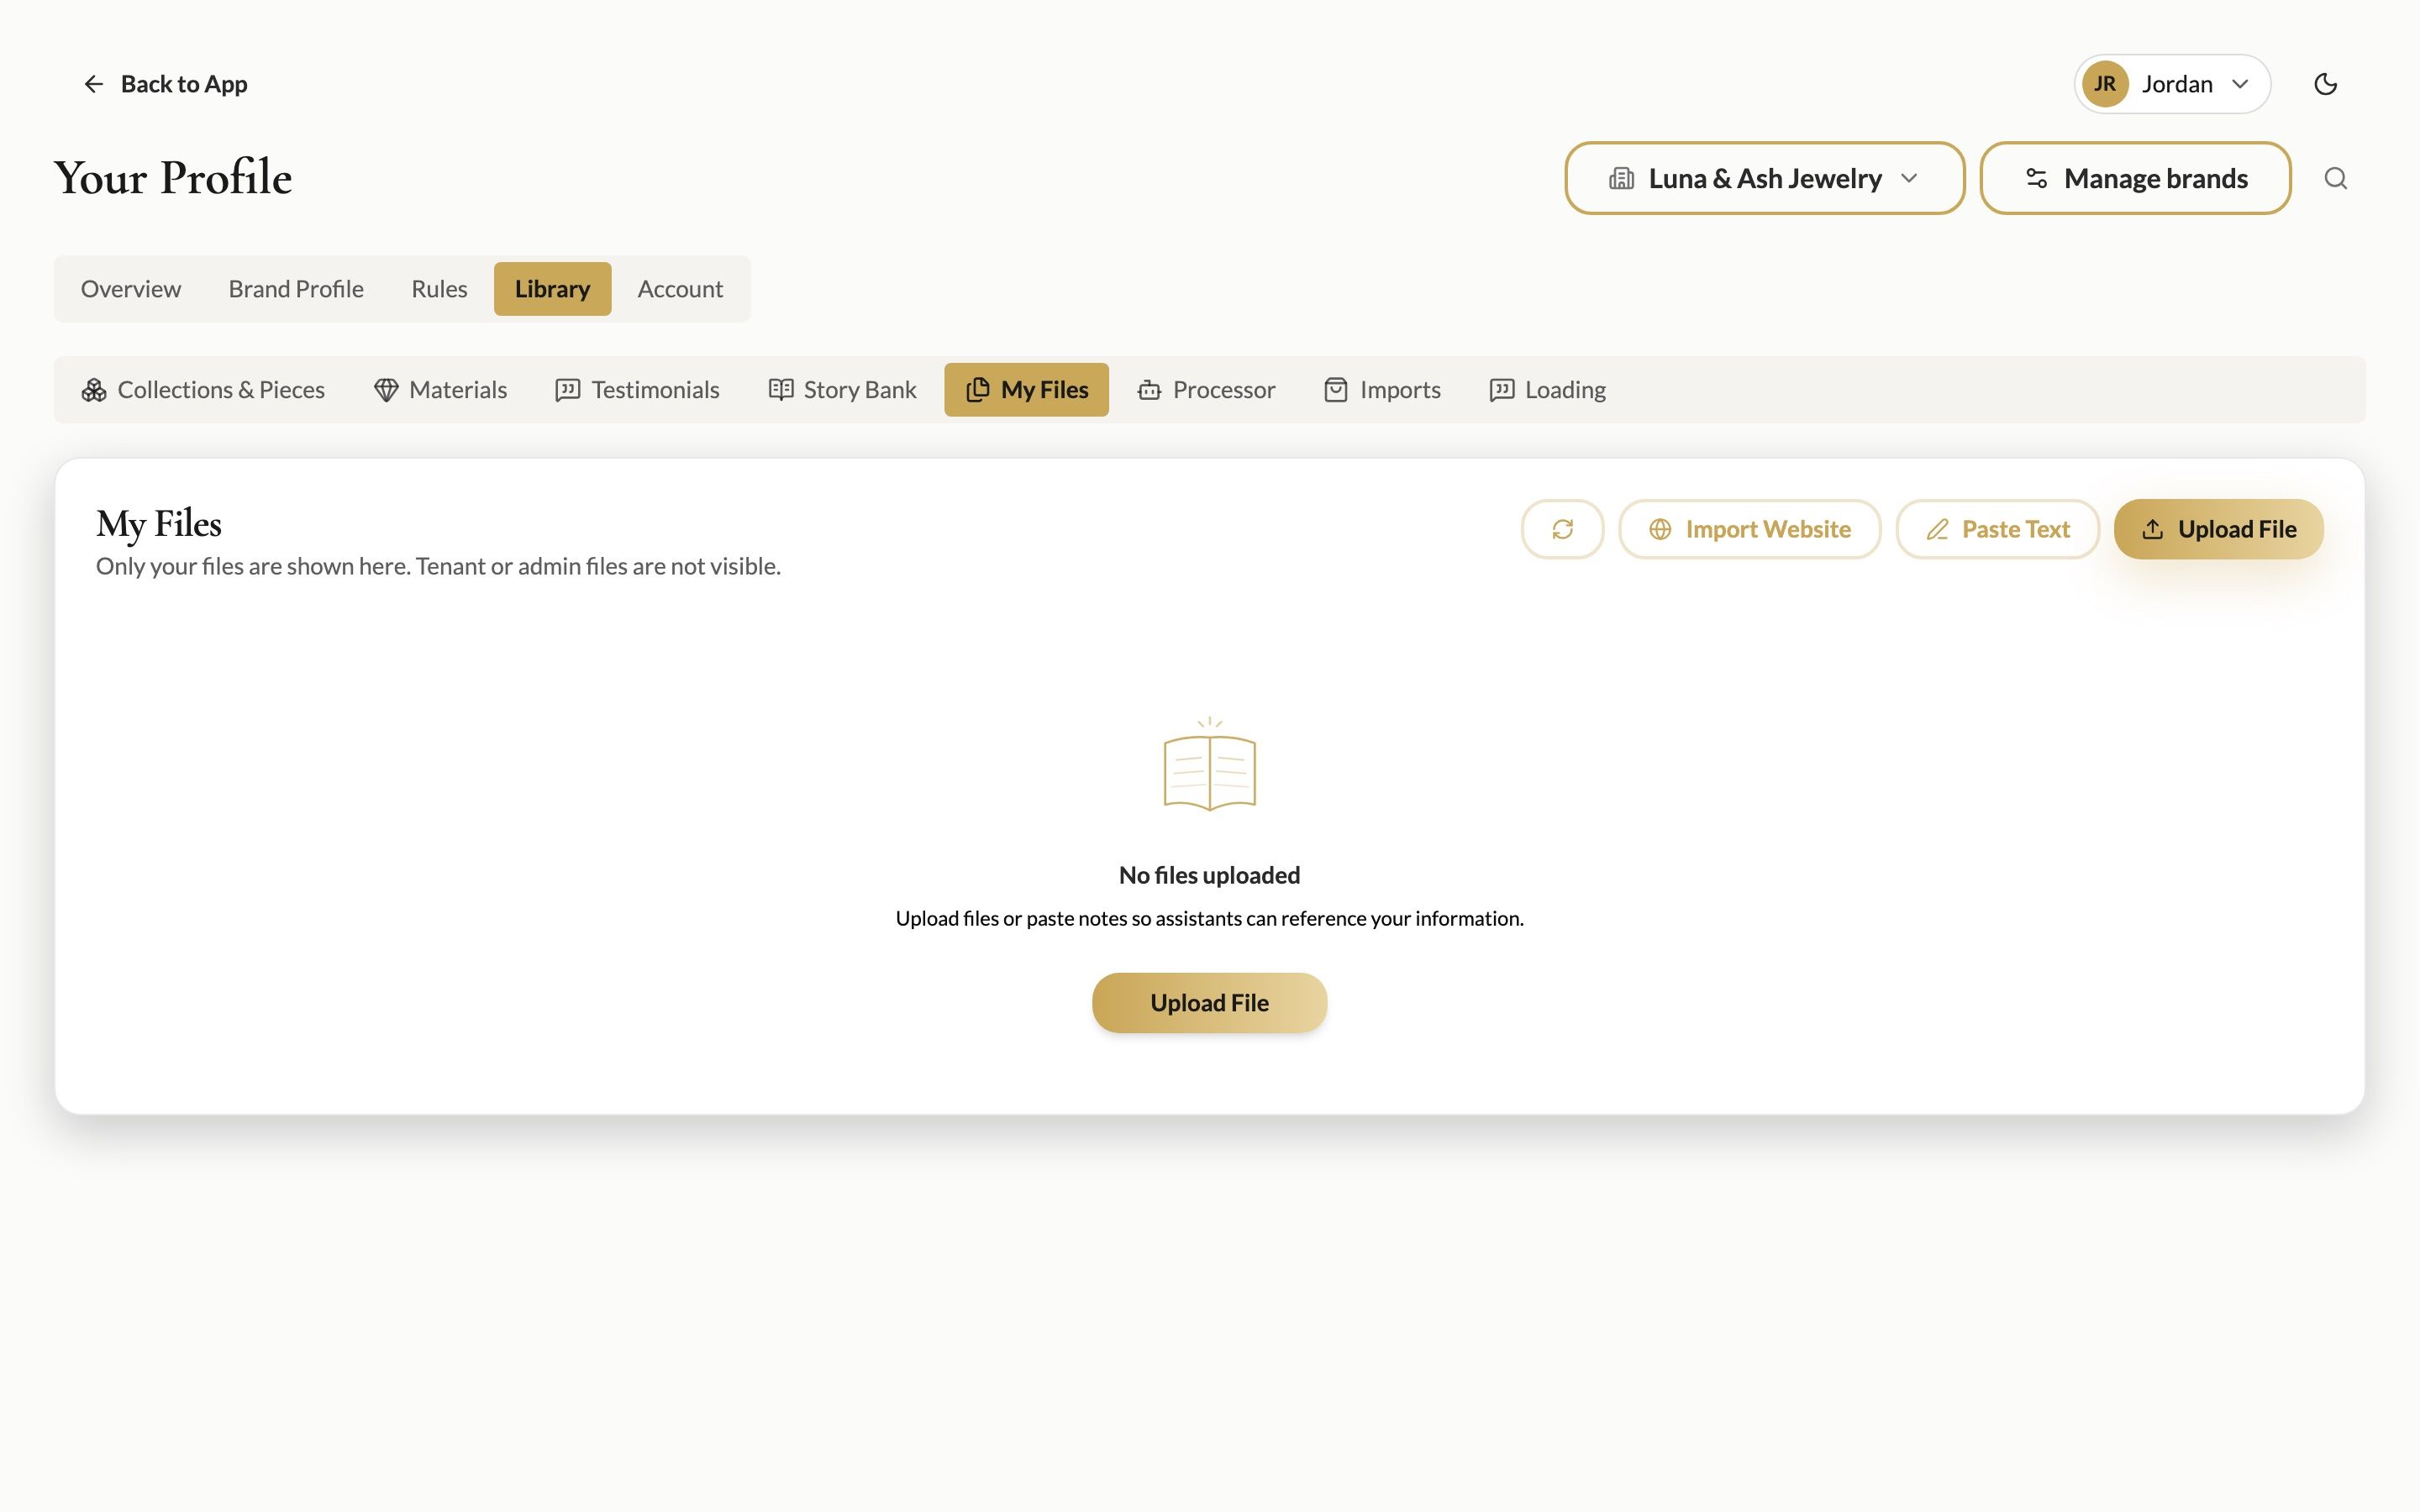
Task: Open the Story Bank tab
Action: (842, 390)
